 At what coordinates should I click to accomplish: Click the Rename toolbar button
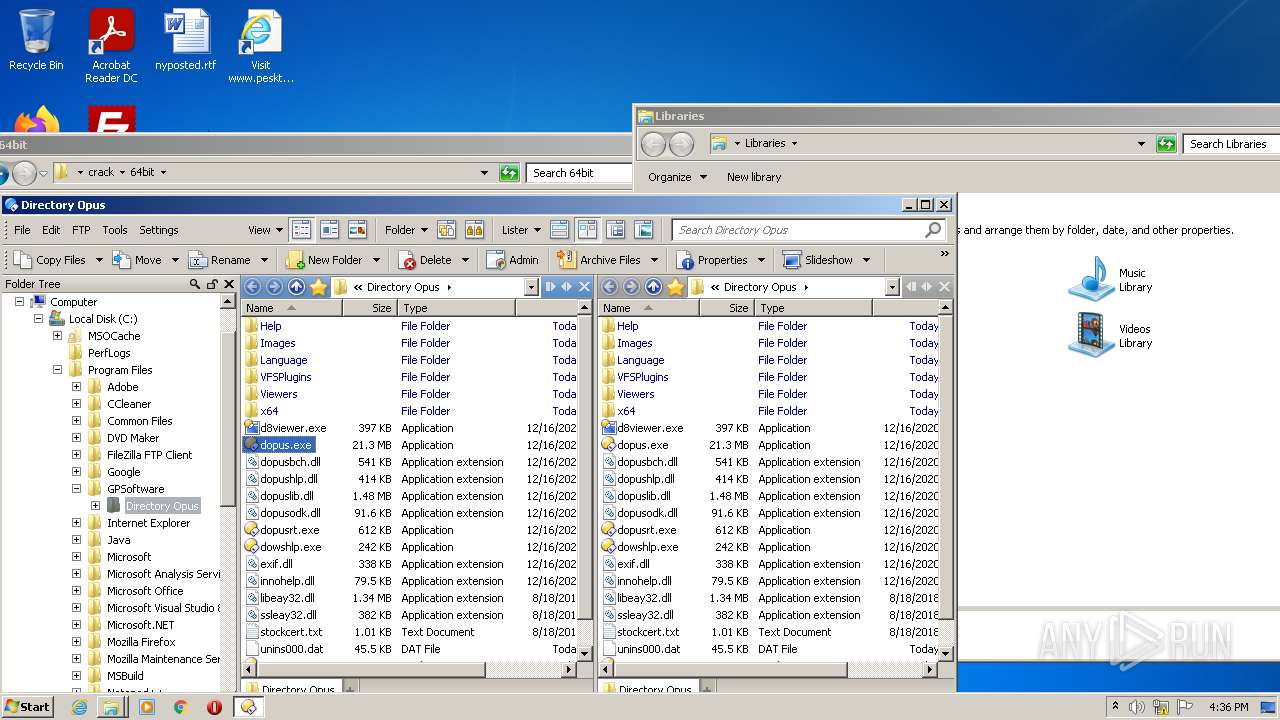(x=221, y=260)
